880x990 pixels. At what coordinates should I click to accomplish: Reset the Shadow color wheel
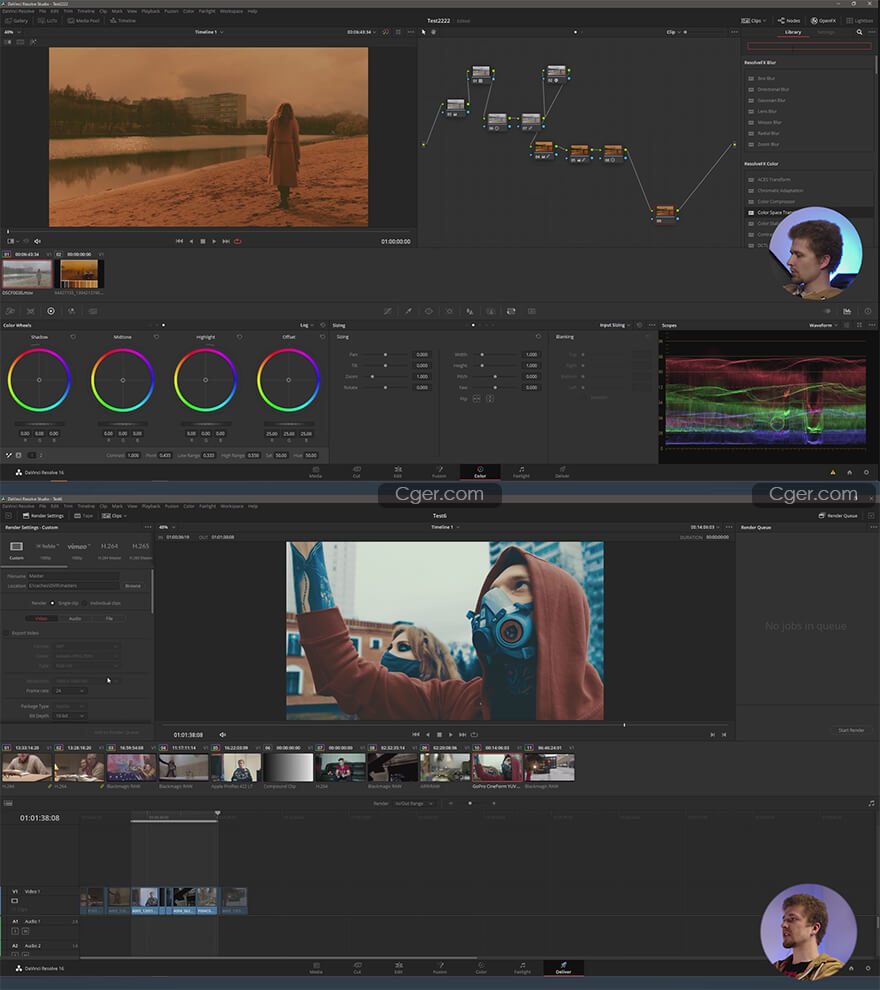(73, 337)
